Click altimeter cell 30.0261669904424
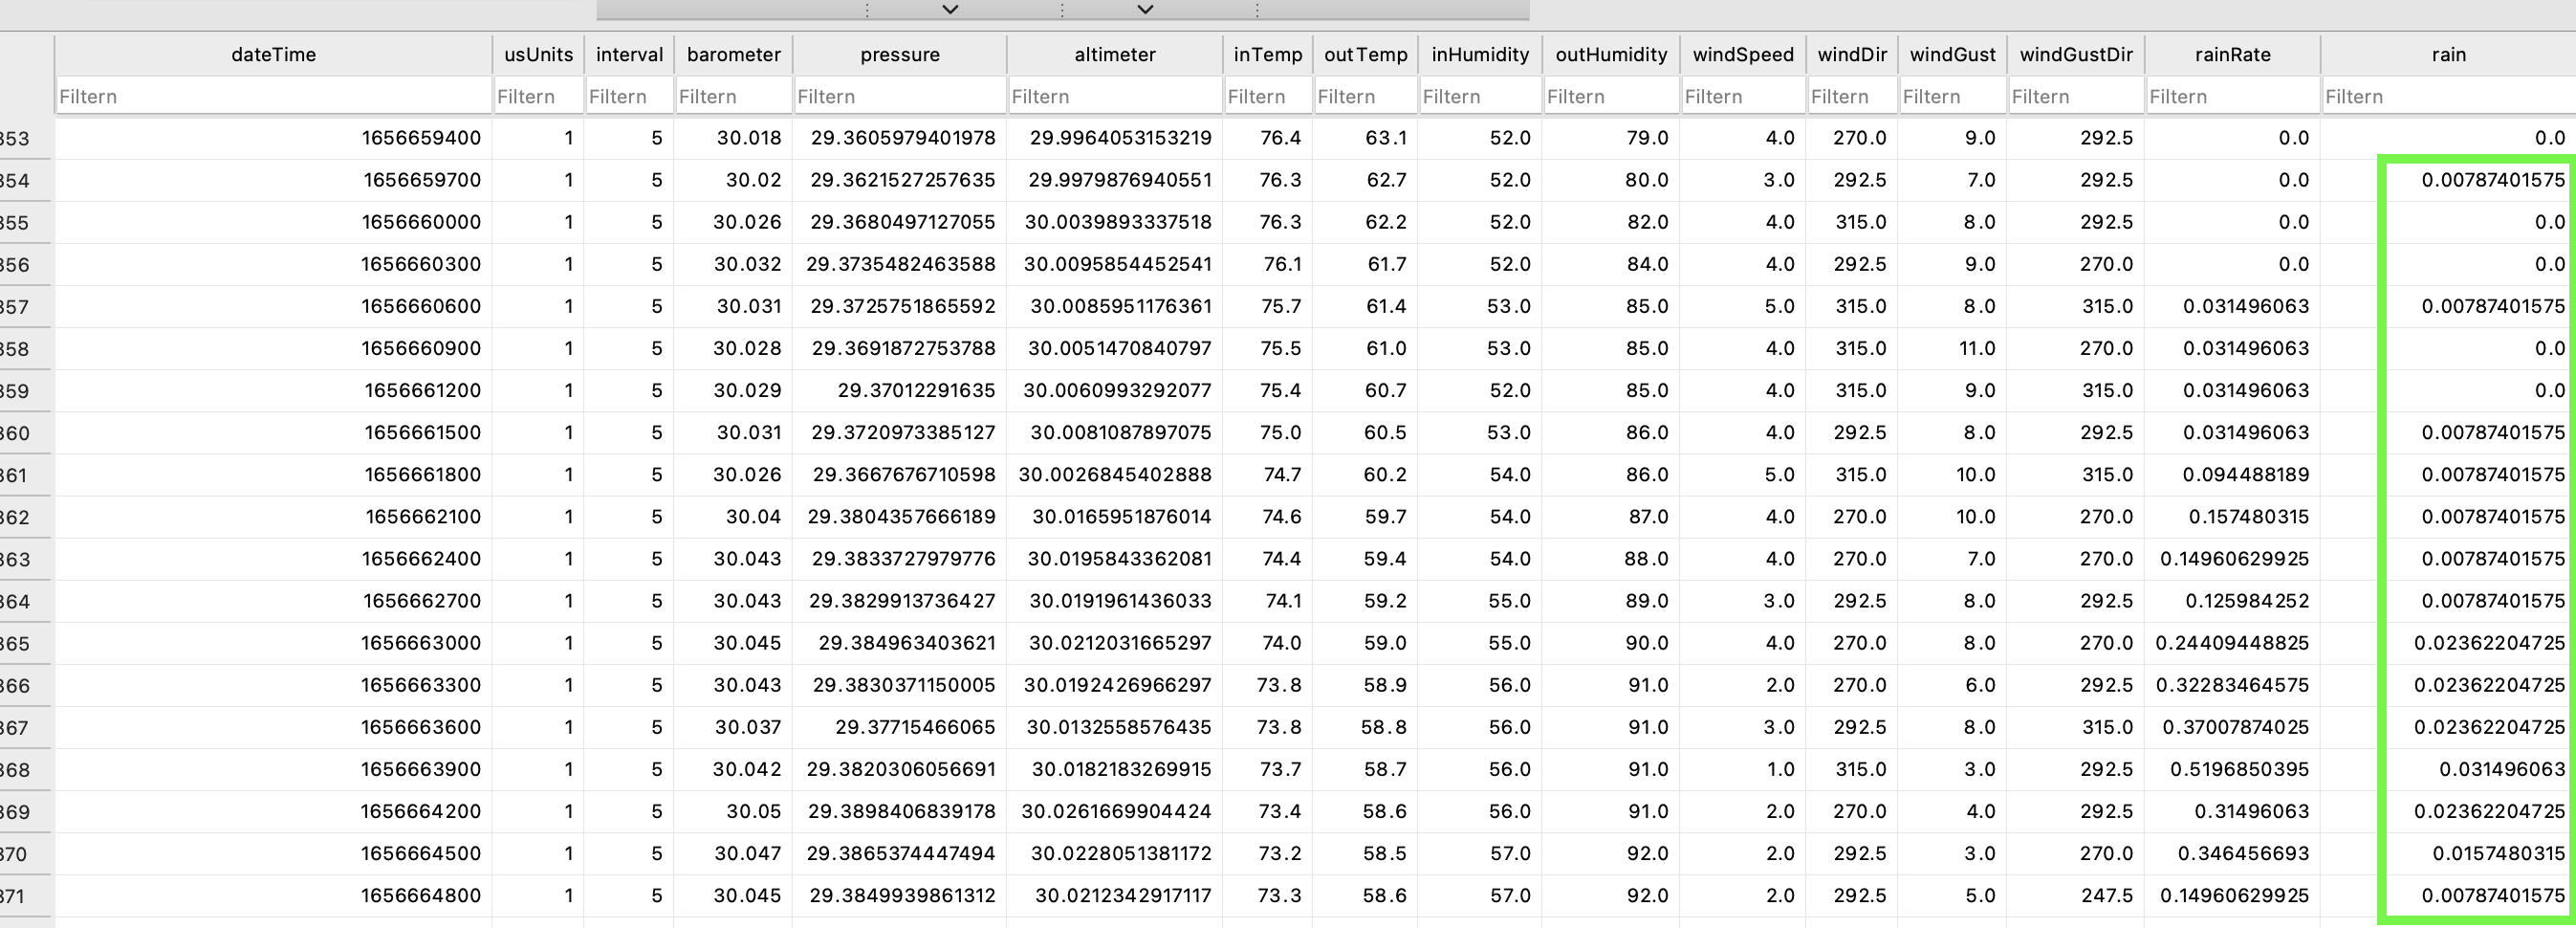Screen dimensions: 2576x928 [1115, 811]
